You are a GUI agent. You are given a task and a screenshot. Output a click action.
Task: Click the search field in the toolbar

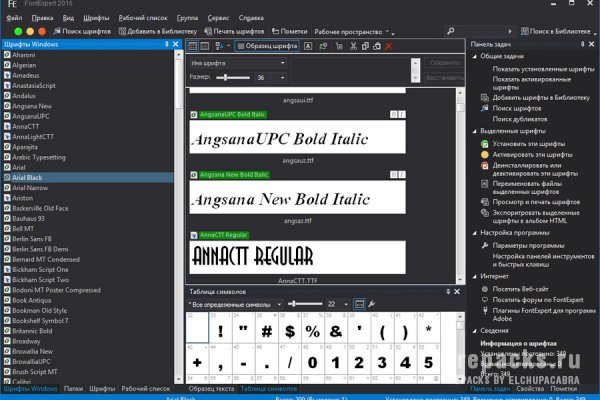point(478,31)
